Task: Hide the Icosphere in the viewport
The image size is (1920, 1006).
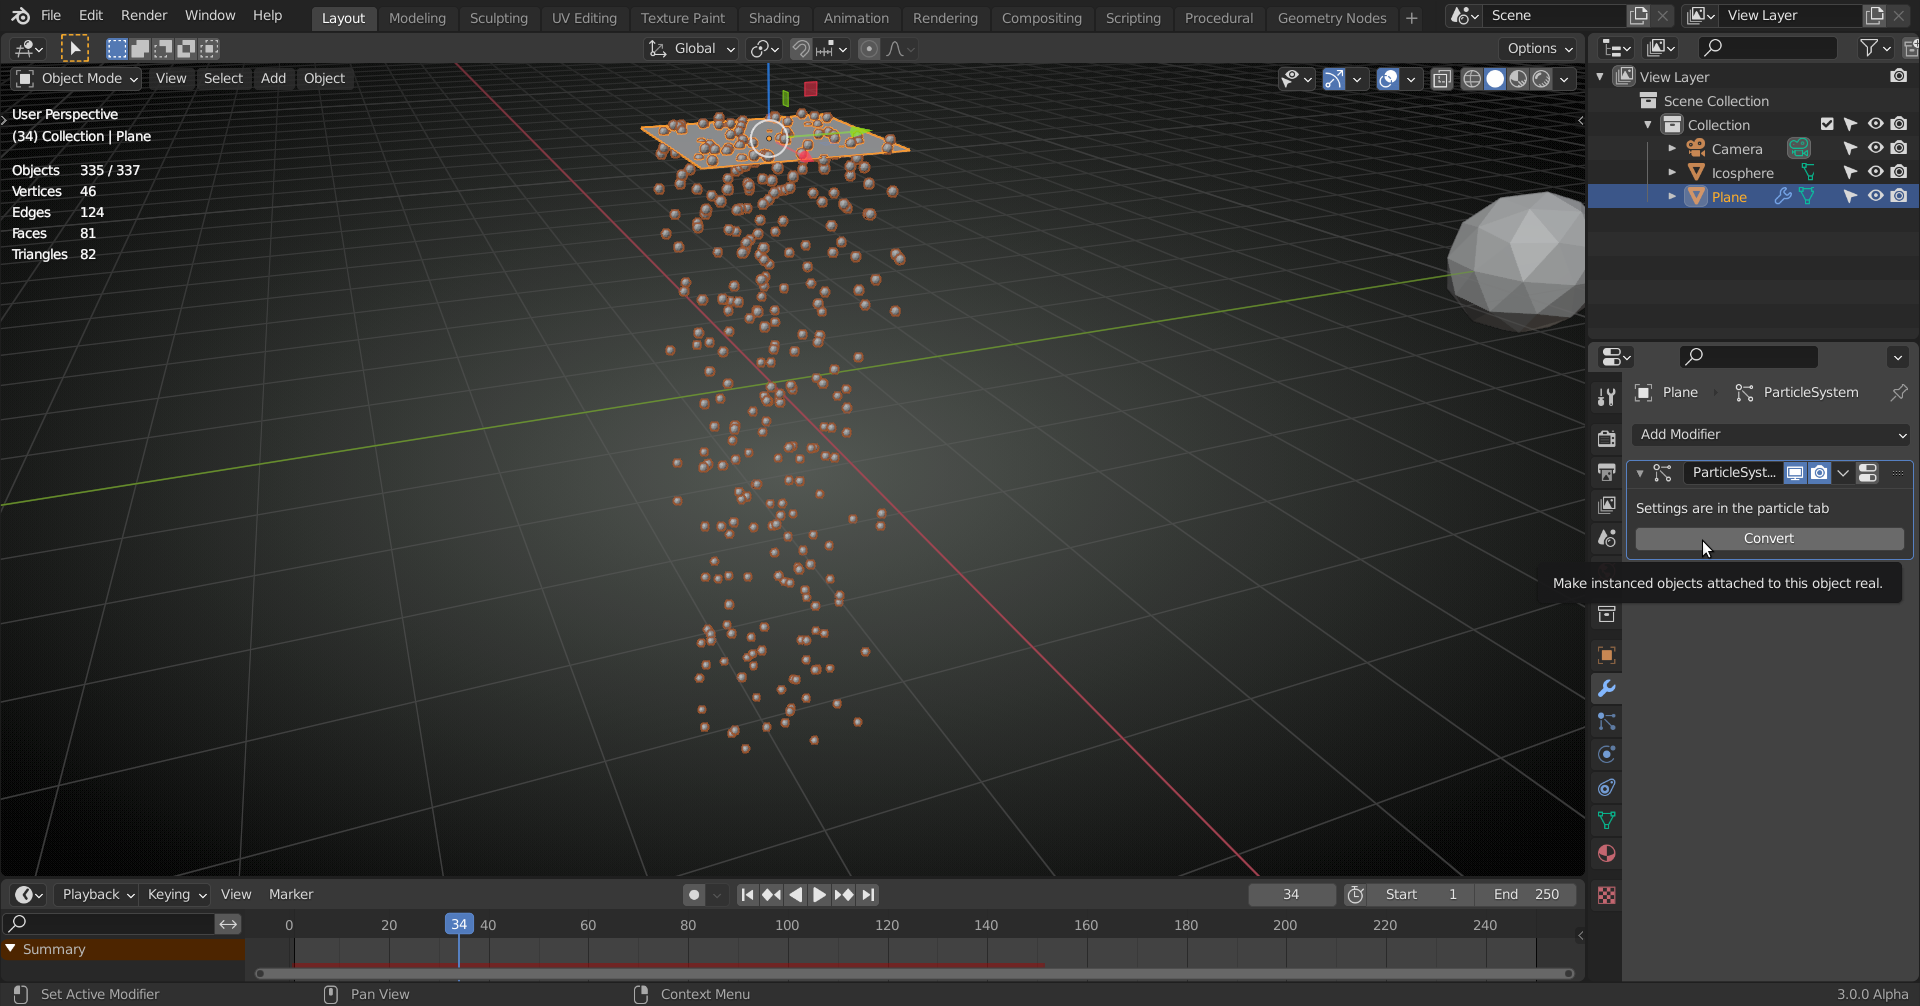Action: (1876, 172)
